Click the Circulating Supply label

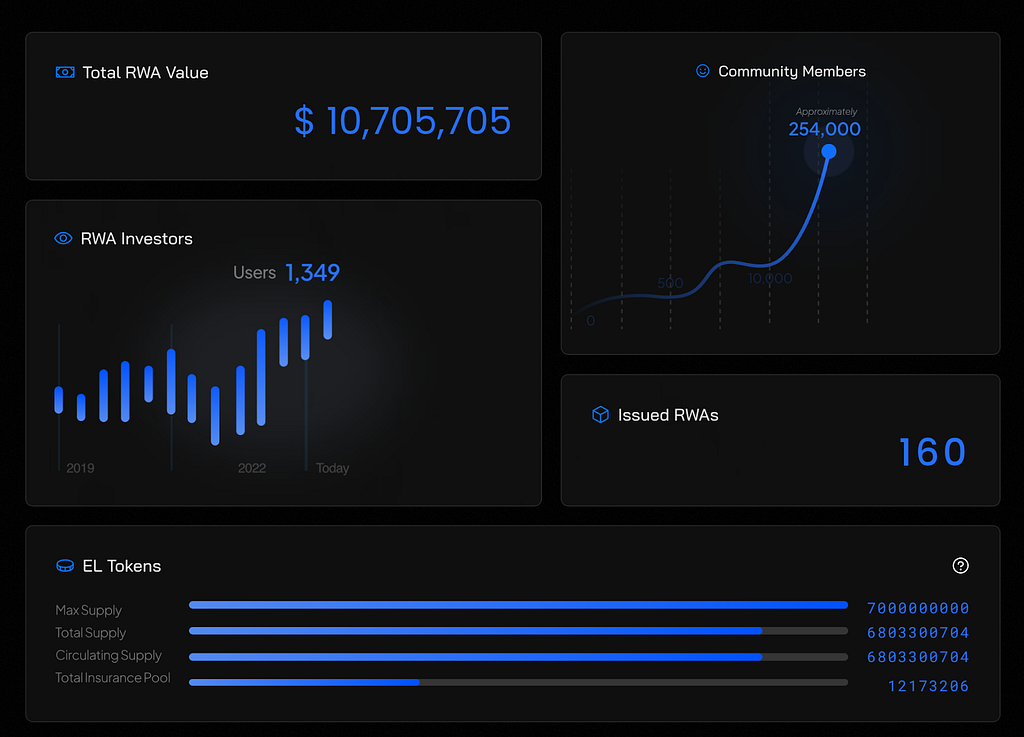(x=108, y=655)
